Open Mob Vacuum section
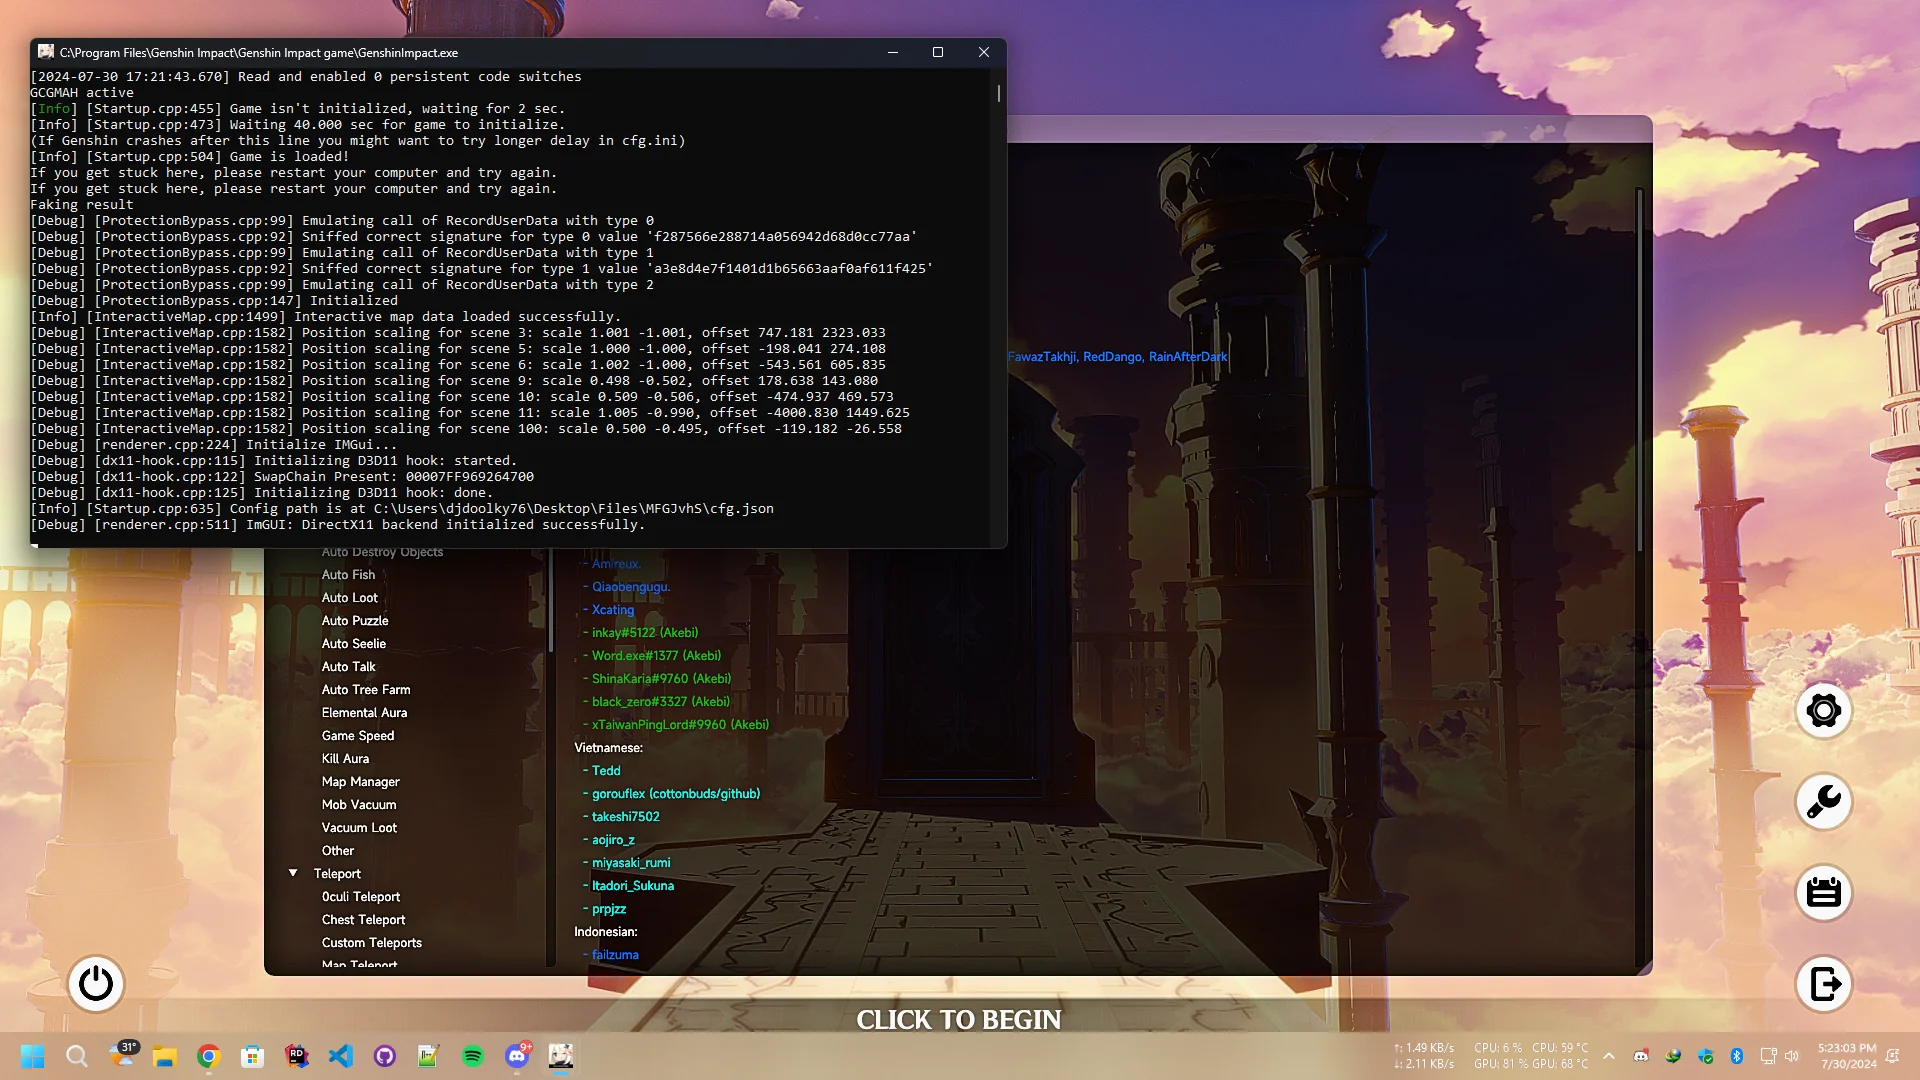 click(x=359, y=805)
